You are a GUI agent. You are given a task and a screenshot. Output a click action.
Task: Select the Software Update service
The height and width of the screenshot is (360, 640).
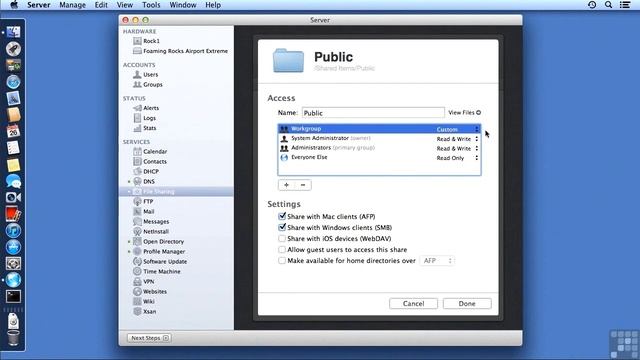pos(160,262)
